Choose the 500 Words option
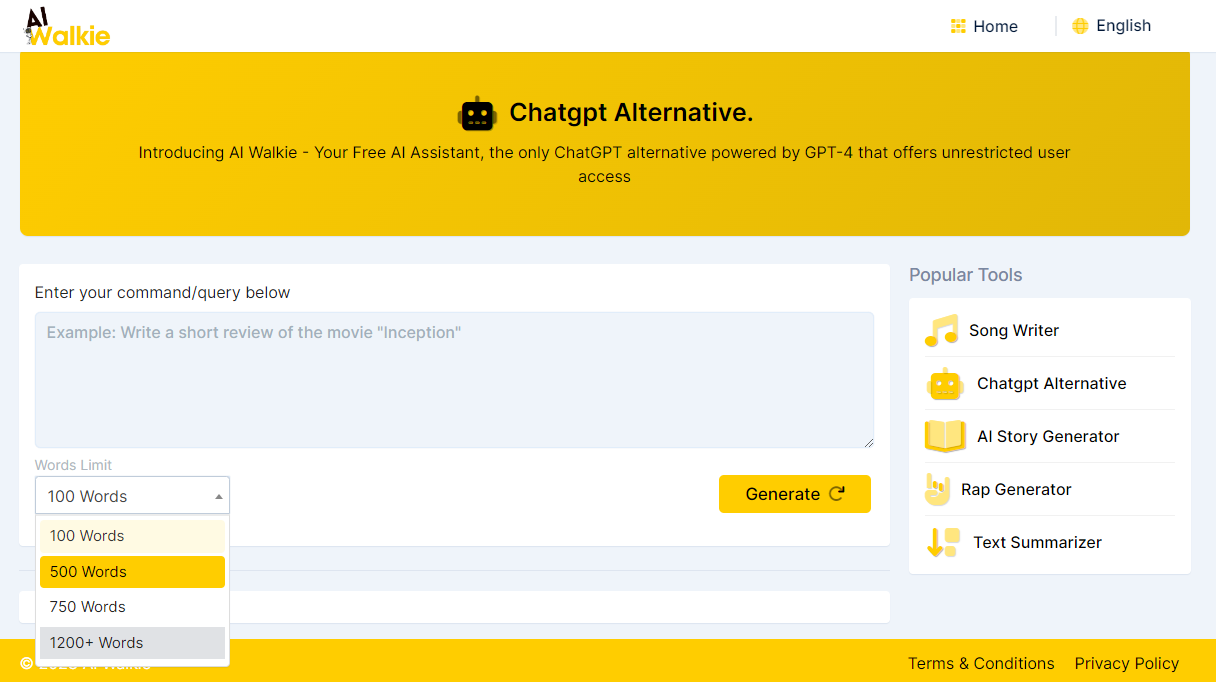This screenshot has height=682, width=1216. pos(132,572)
